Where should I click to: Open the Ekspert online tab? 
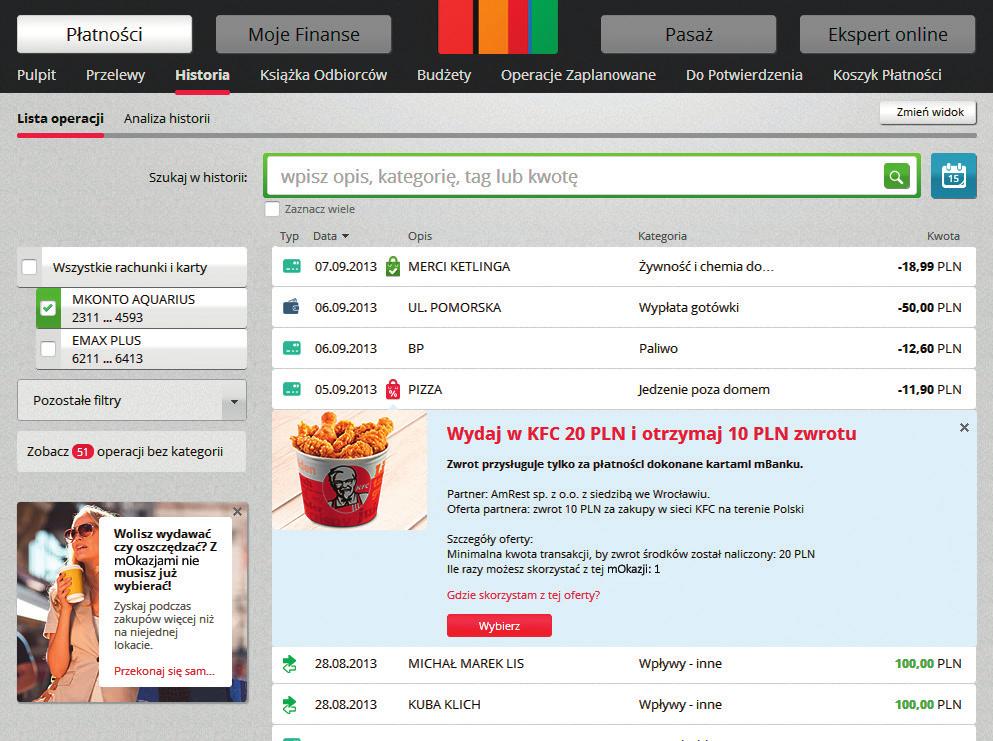887,34
